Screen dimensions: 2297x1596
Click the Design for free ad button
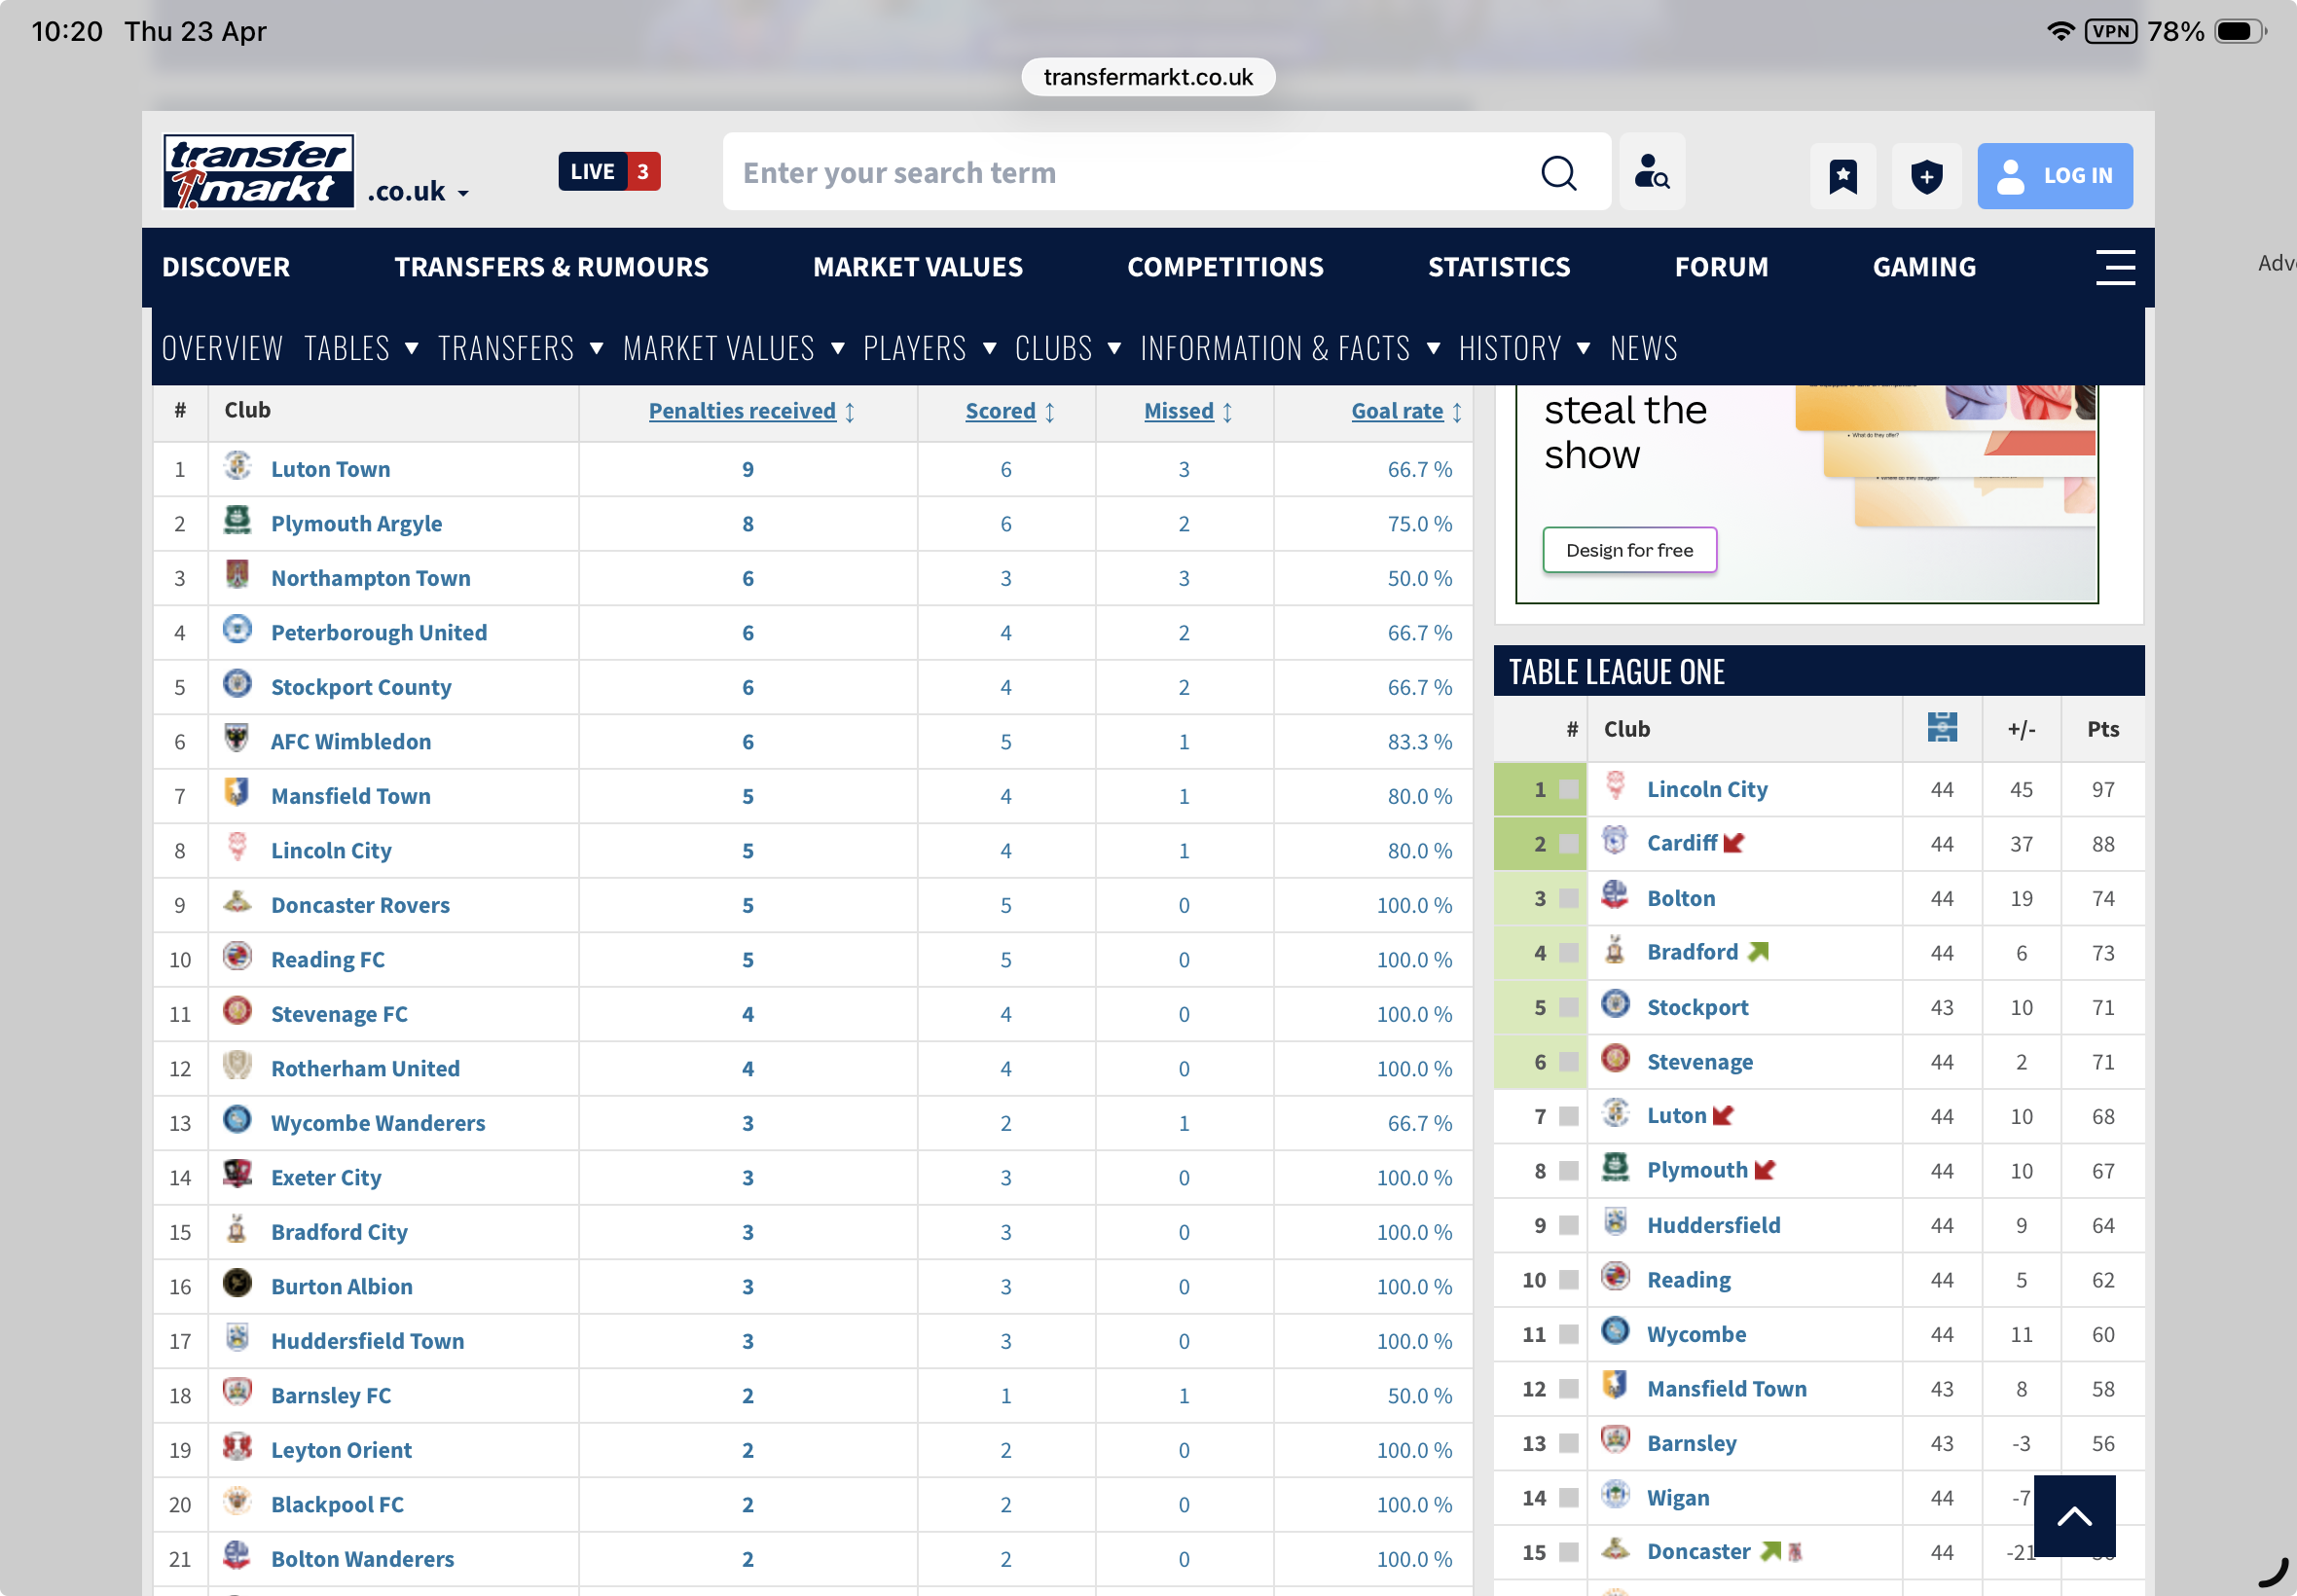1629,550
